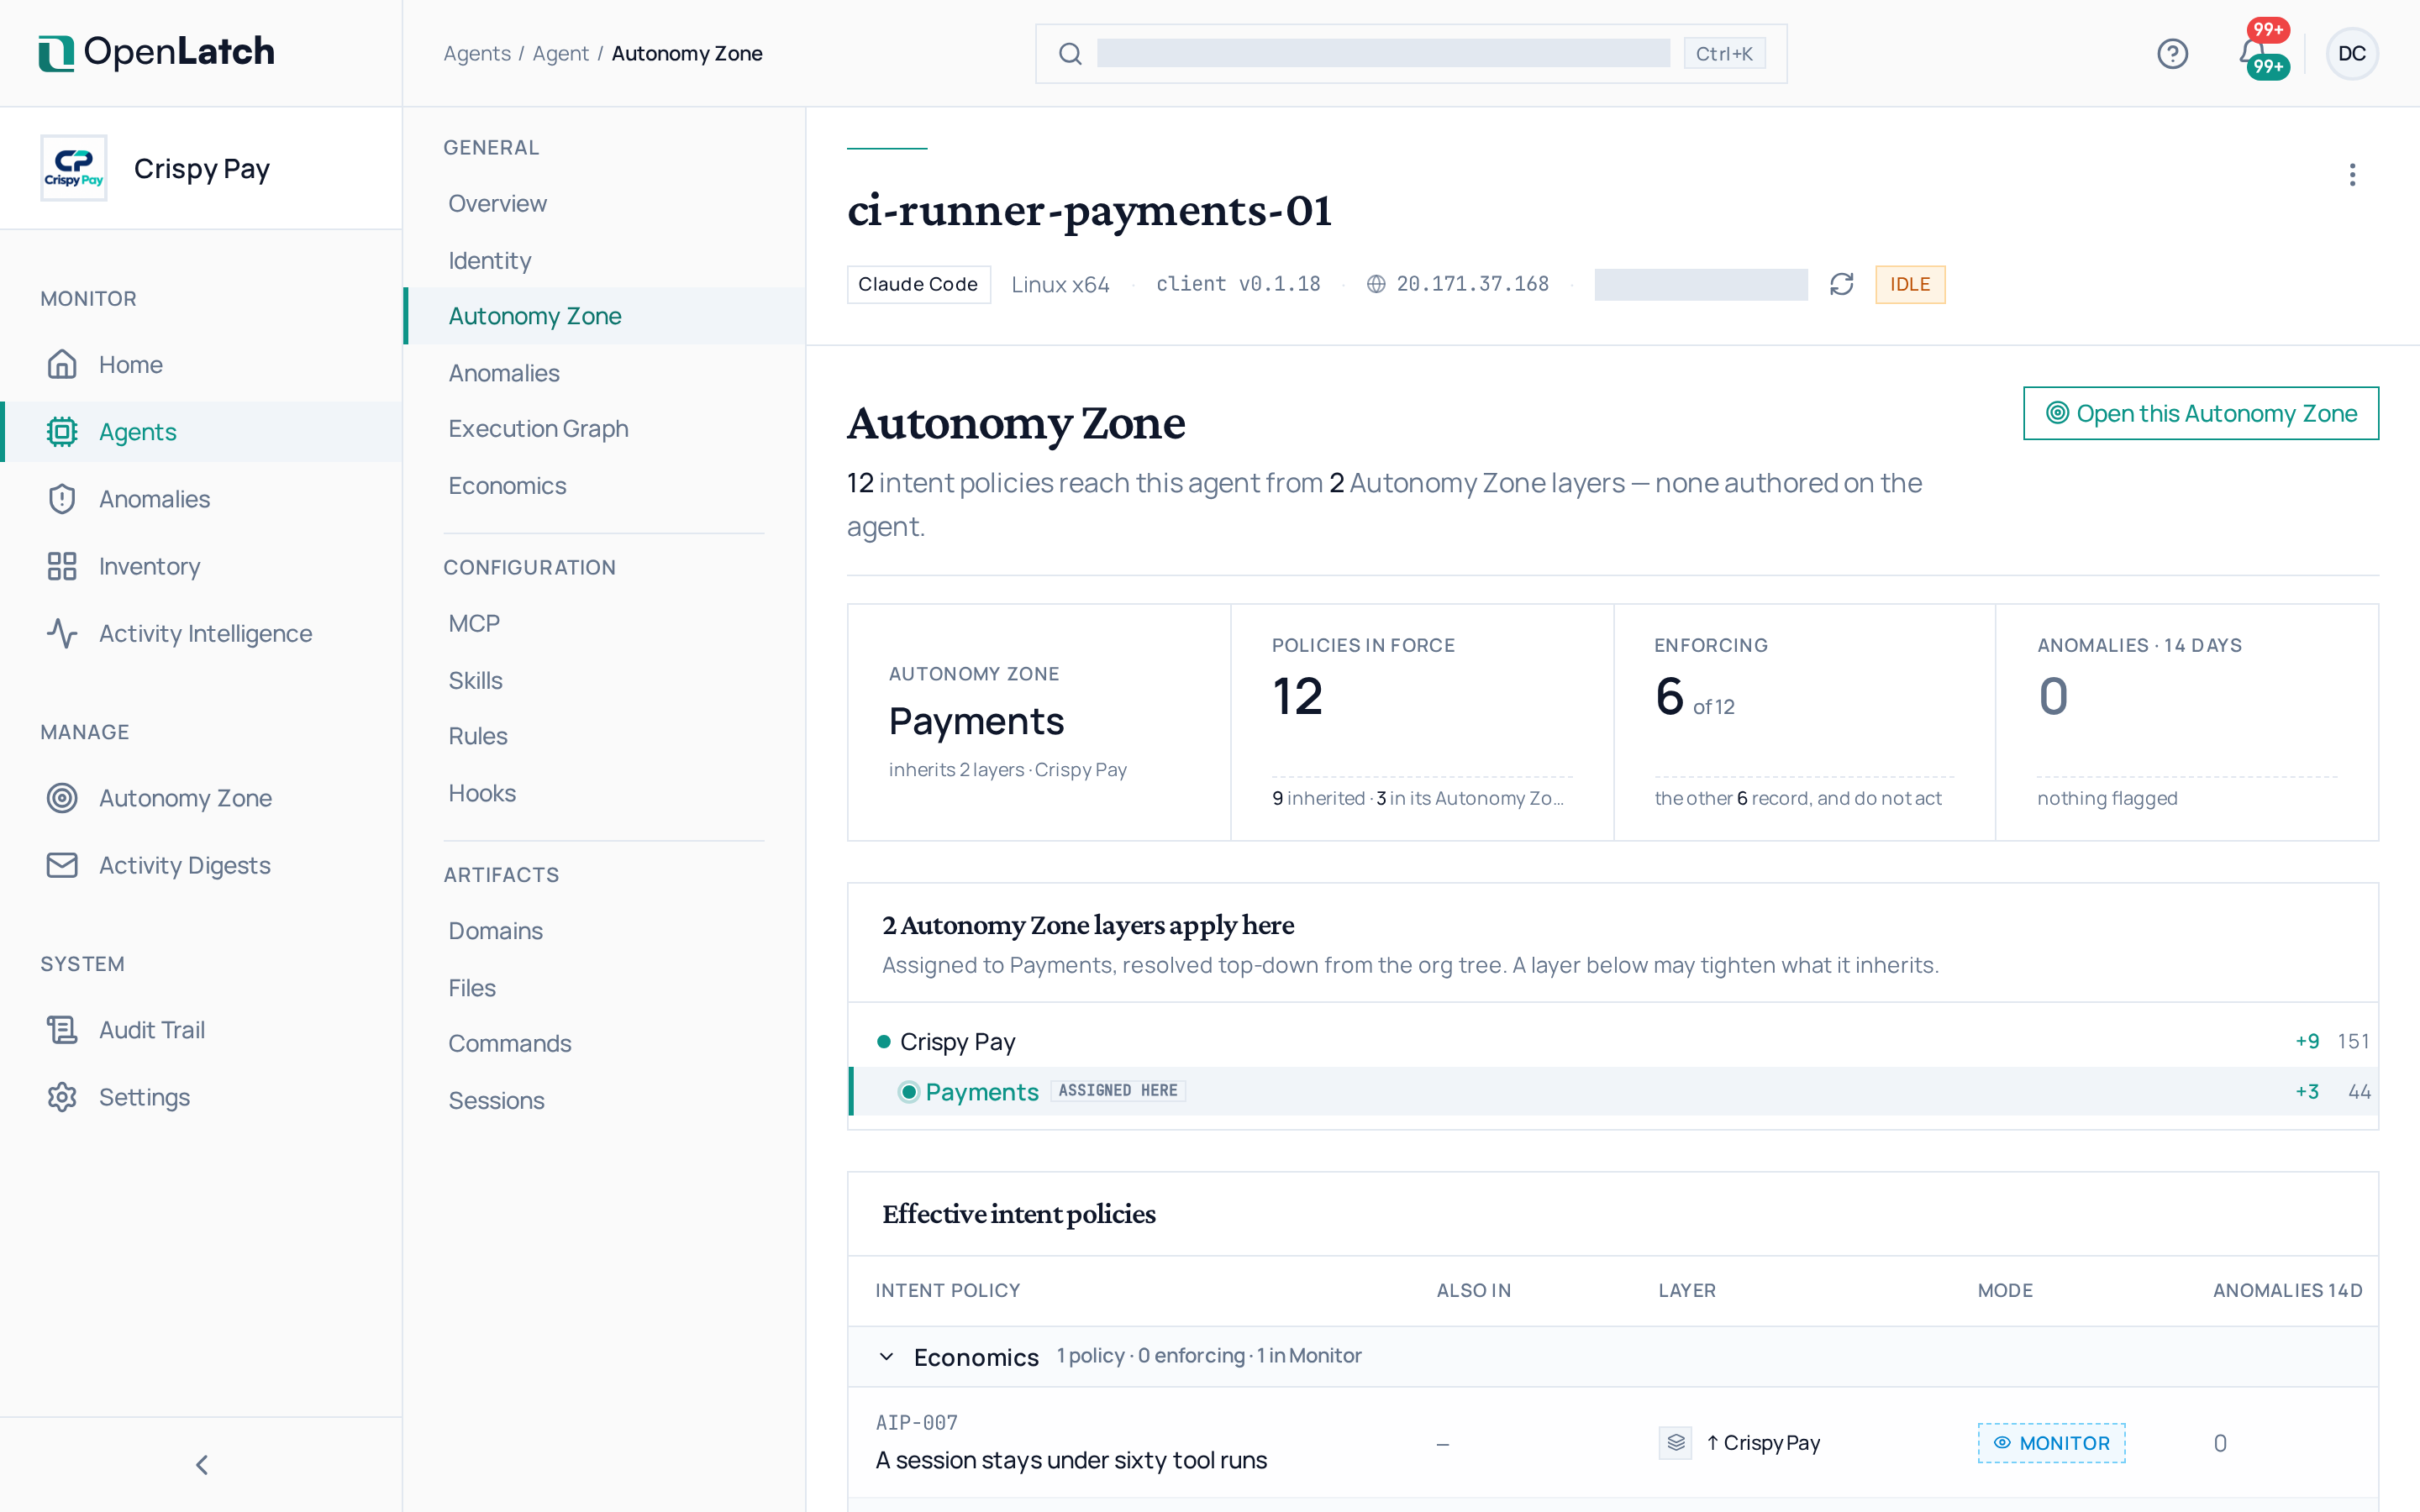This screenshot has height=1512, width=2420.
Task: Open the Overview section
Action: coord(604,203)
